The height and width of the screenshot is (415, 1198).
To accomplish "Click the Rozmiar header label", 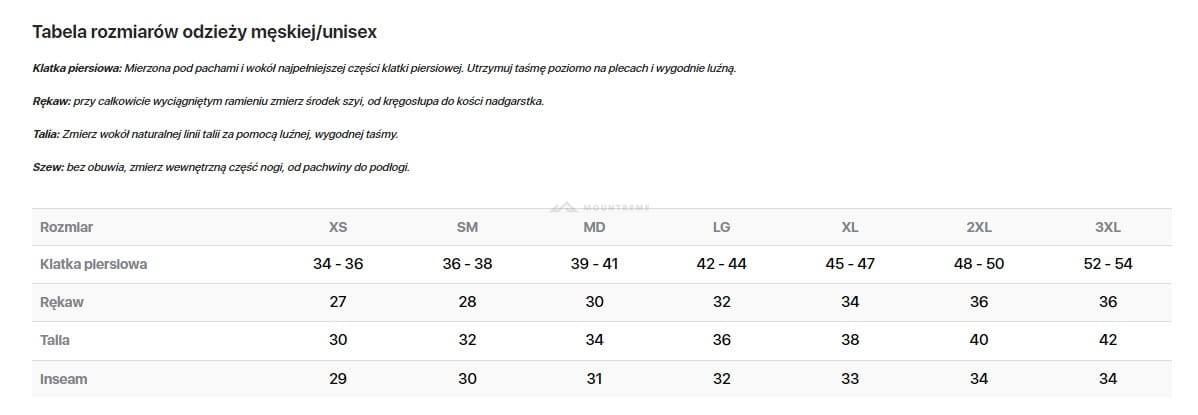I will (x=66, y=227).
